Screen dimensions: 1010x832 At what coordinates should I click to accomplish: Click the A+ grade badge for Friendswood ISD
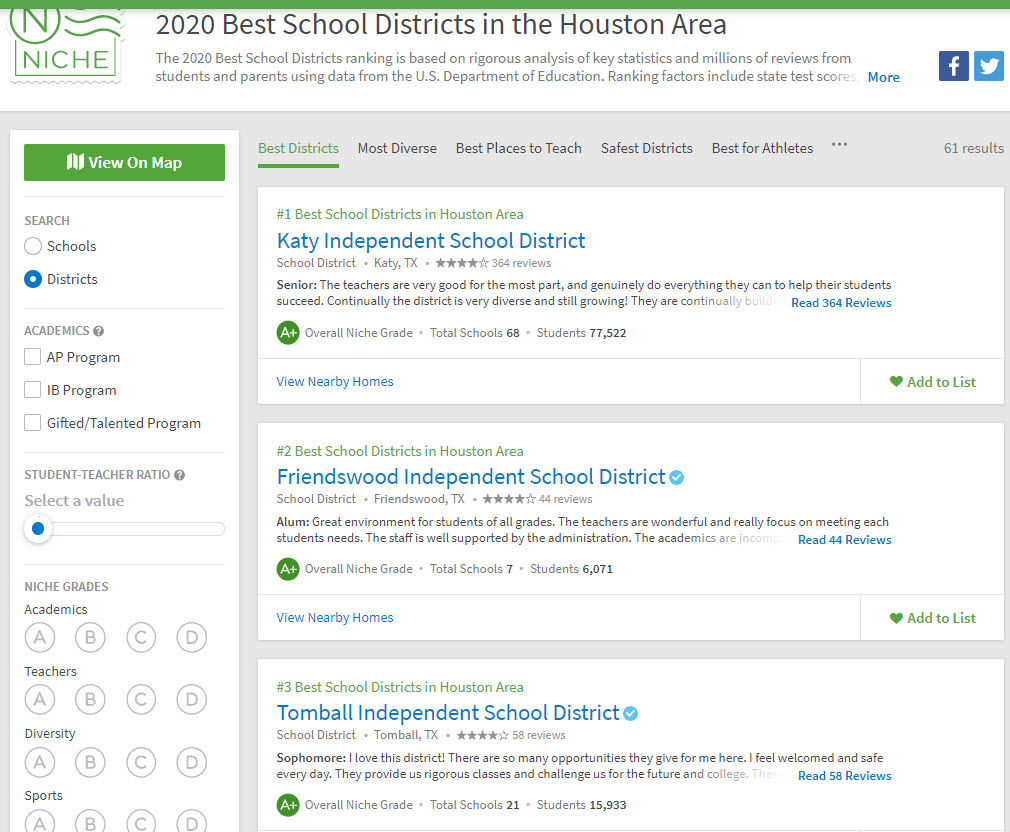point(288,569)
